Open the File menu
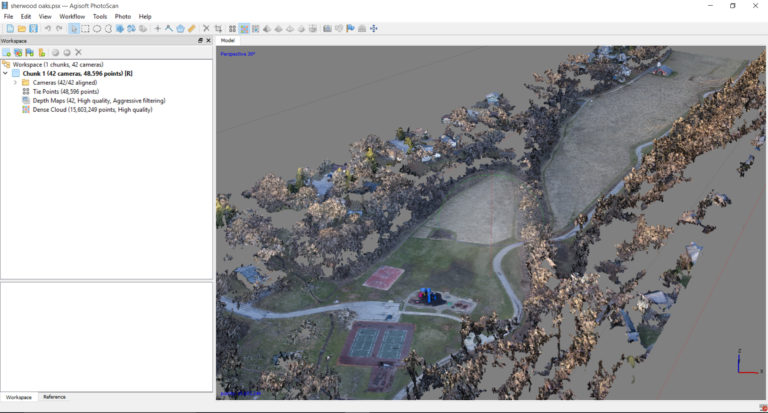Viewport: 768px width, 413px height. pos(8,16)
